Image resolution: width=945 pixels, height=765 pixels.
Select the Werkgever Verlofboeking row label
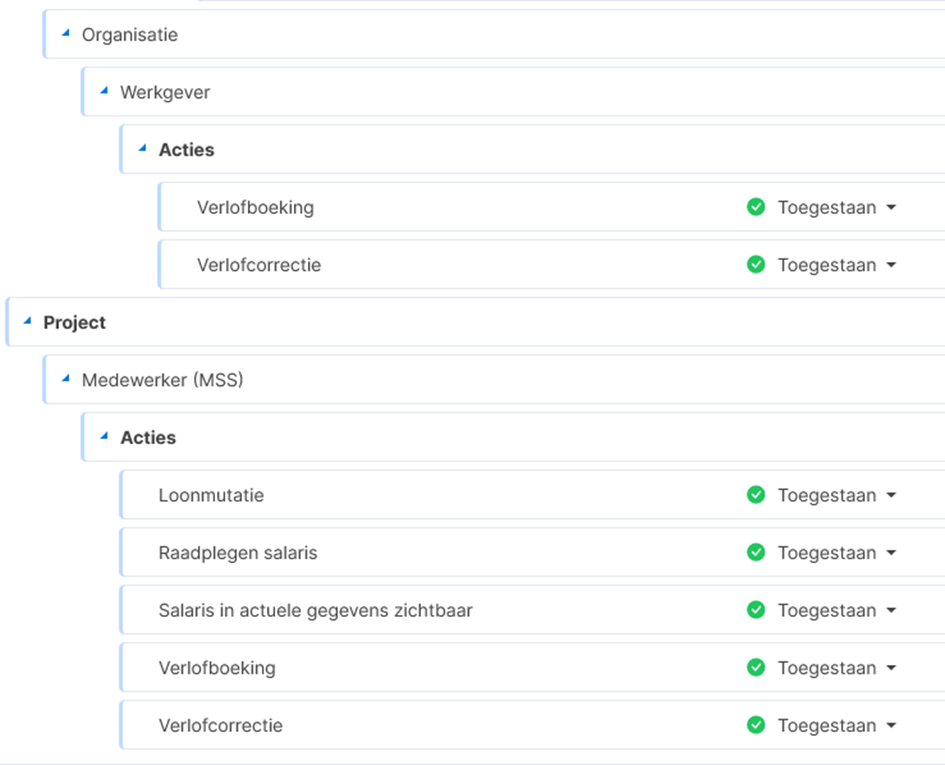tap(255, 207)
